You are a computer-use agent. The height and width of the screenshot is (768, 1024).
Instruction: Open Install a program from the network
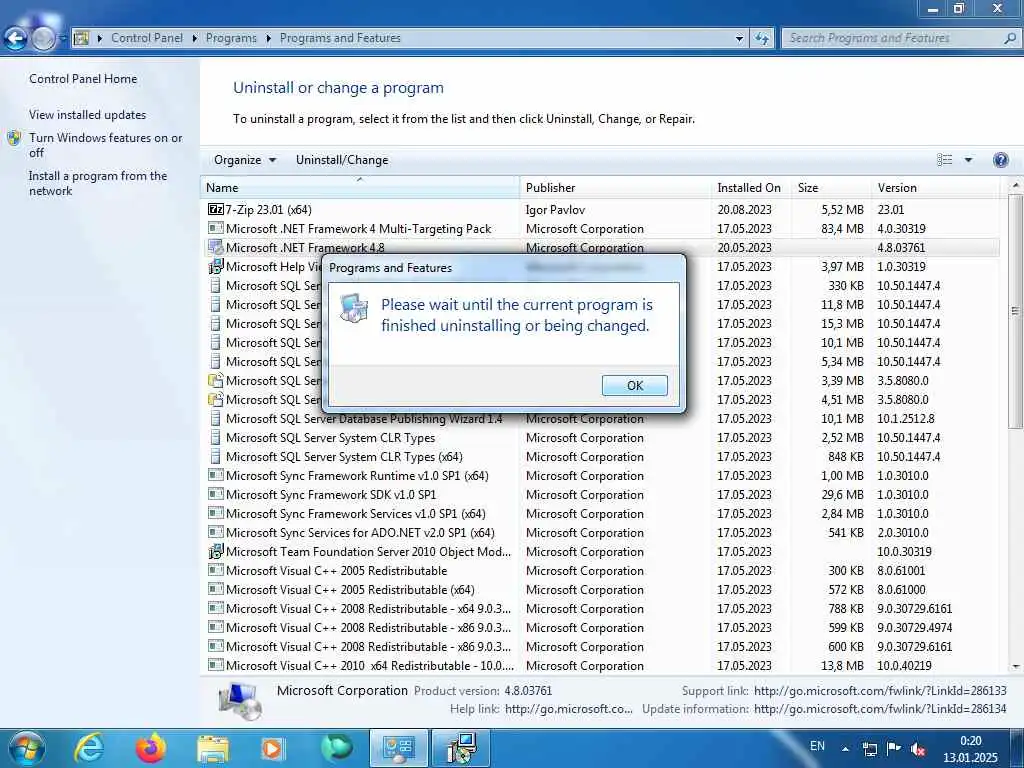(97, 183)
